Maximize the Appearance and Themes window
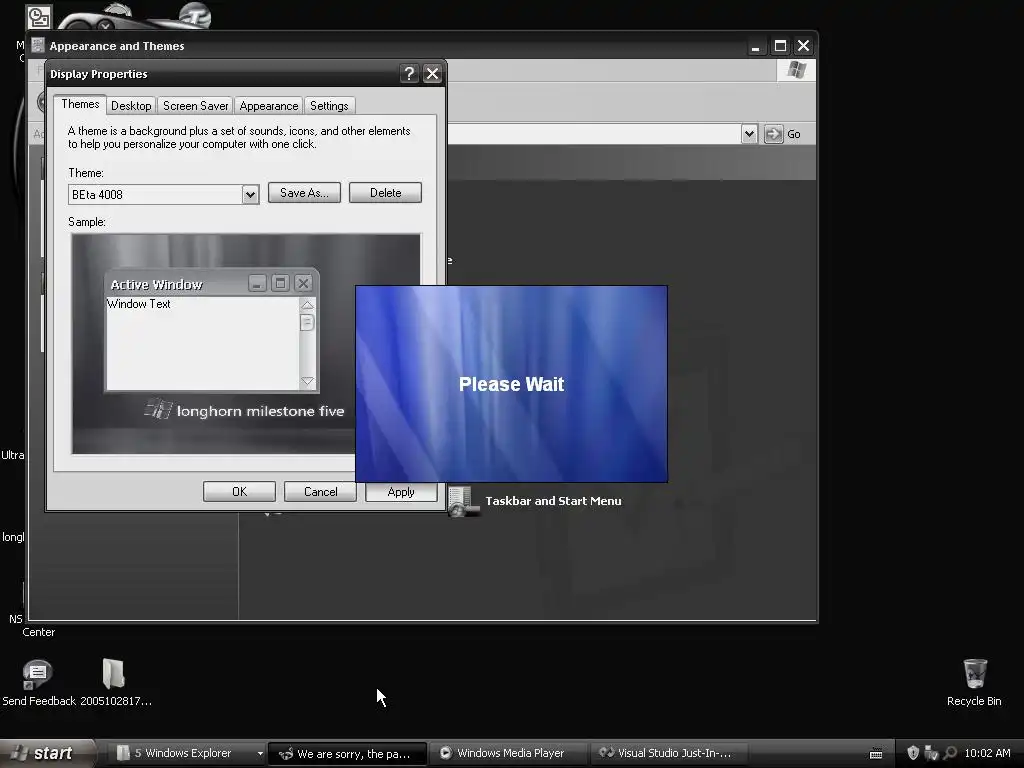This screenshot has height=768, width=1024. pos(780,46)
